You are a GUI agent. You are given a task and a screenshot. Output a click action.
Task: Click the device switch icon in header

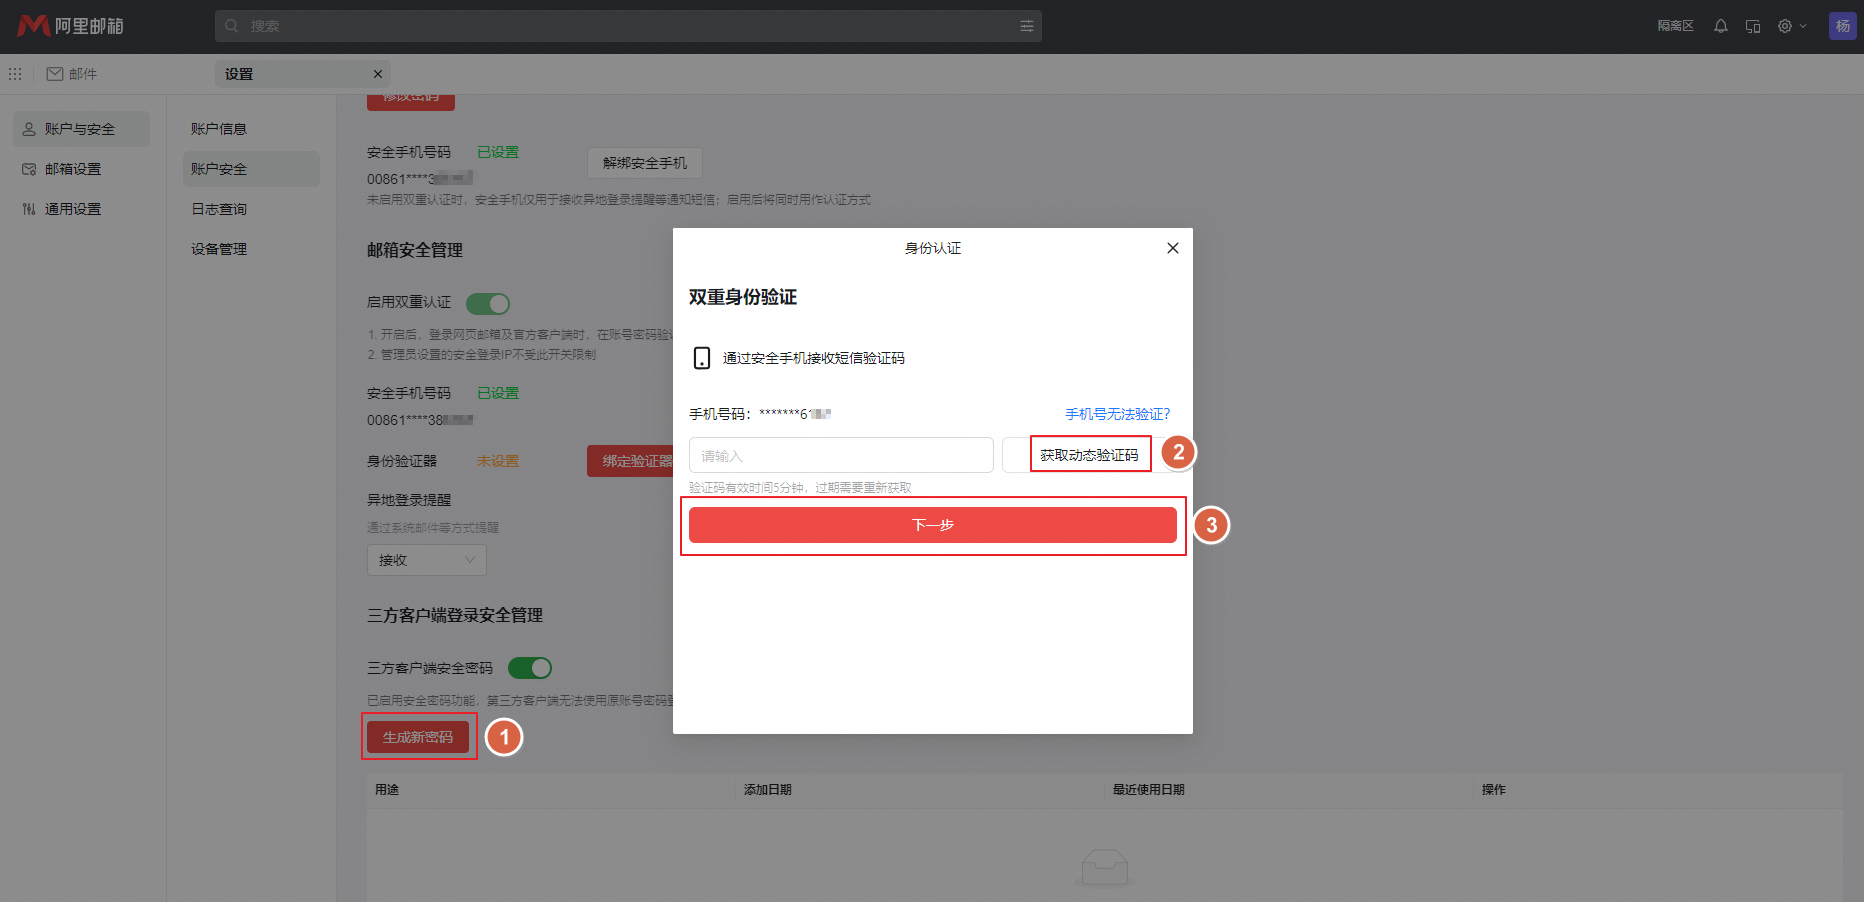point(1752,26)
